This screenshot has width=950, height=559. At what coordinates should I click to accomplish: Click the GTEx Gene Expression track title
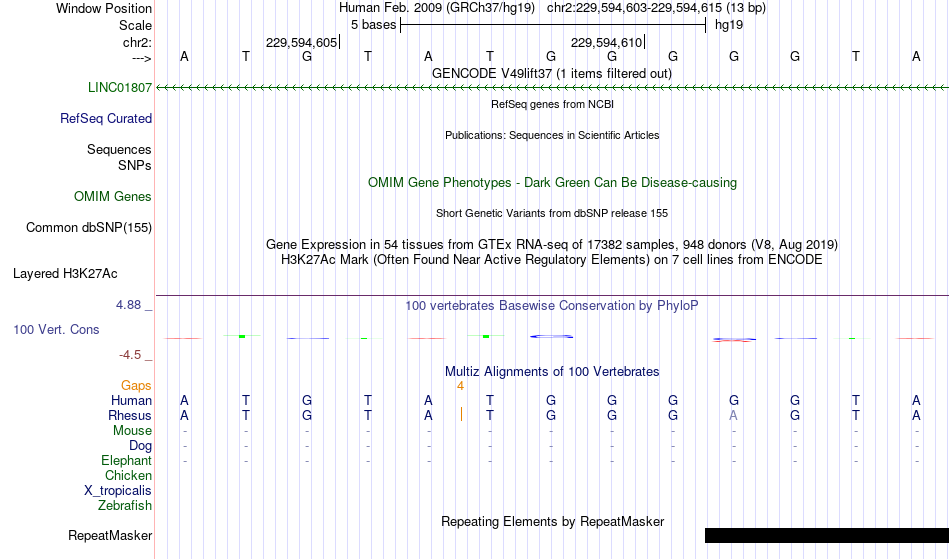coord(552,245)
